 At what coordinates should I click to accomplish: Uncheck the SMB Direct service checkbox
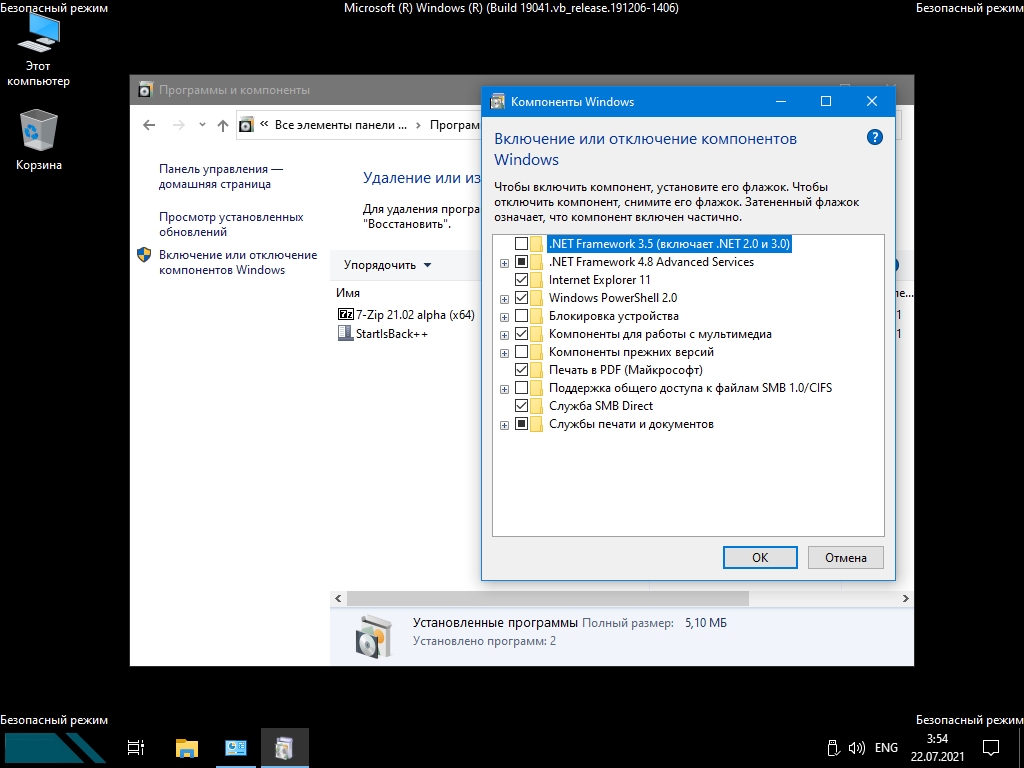(x=521, y=406)
